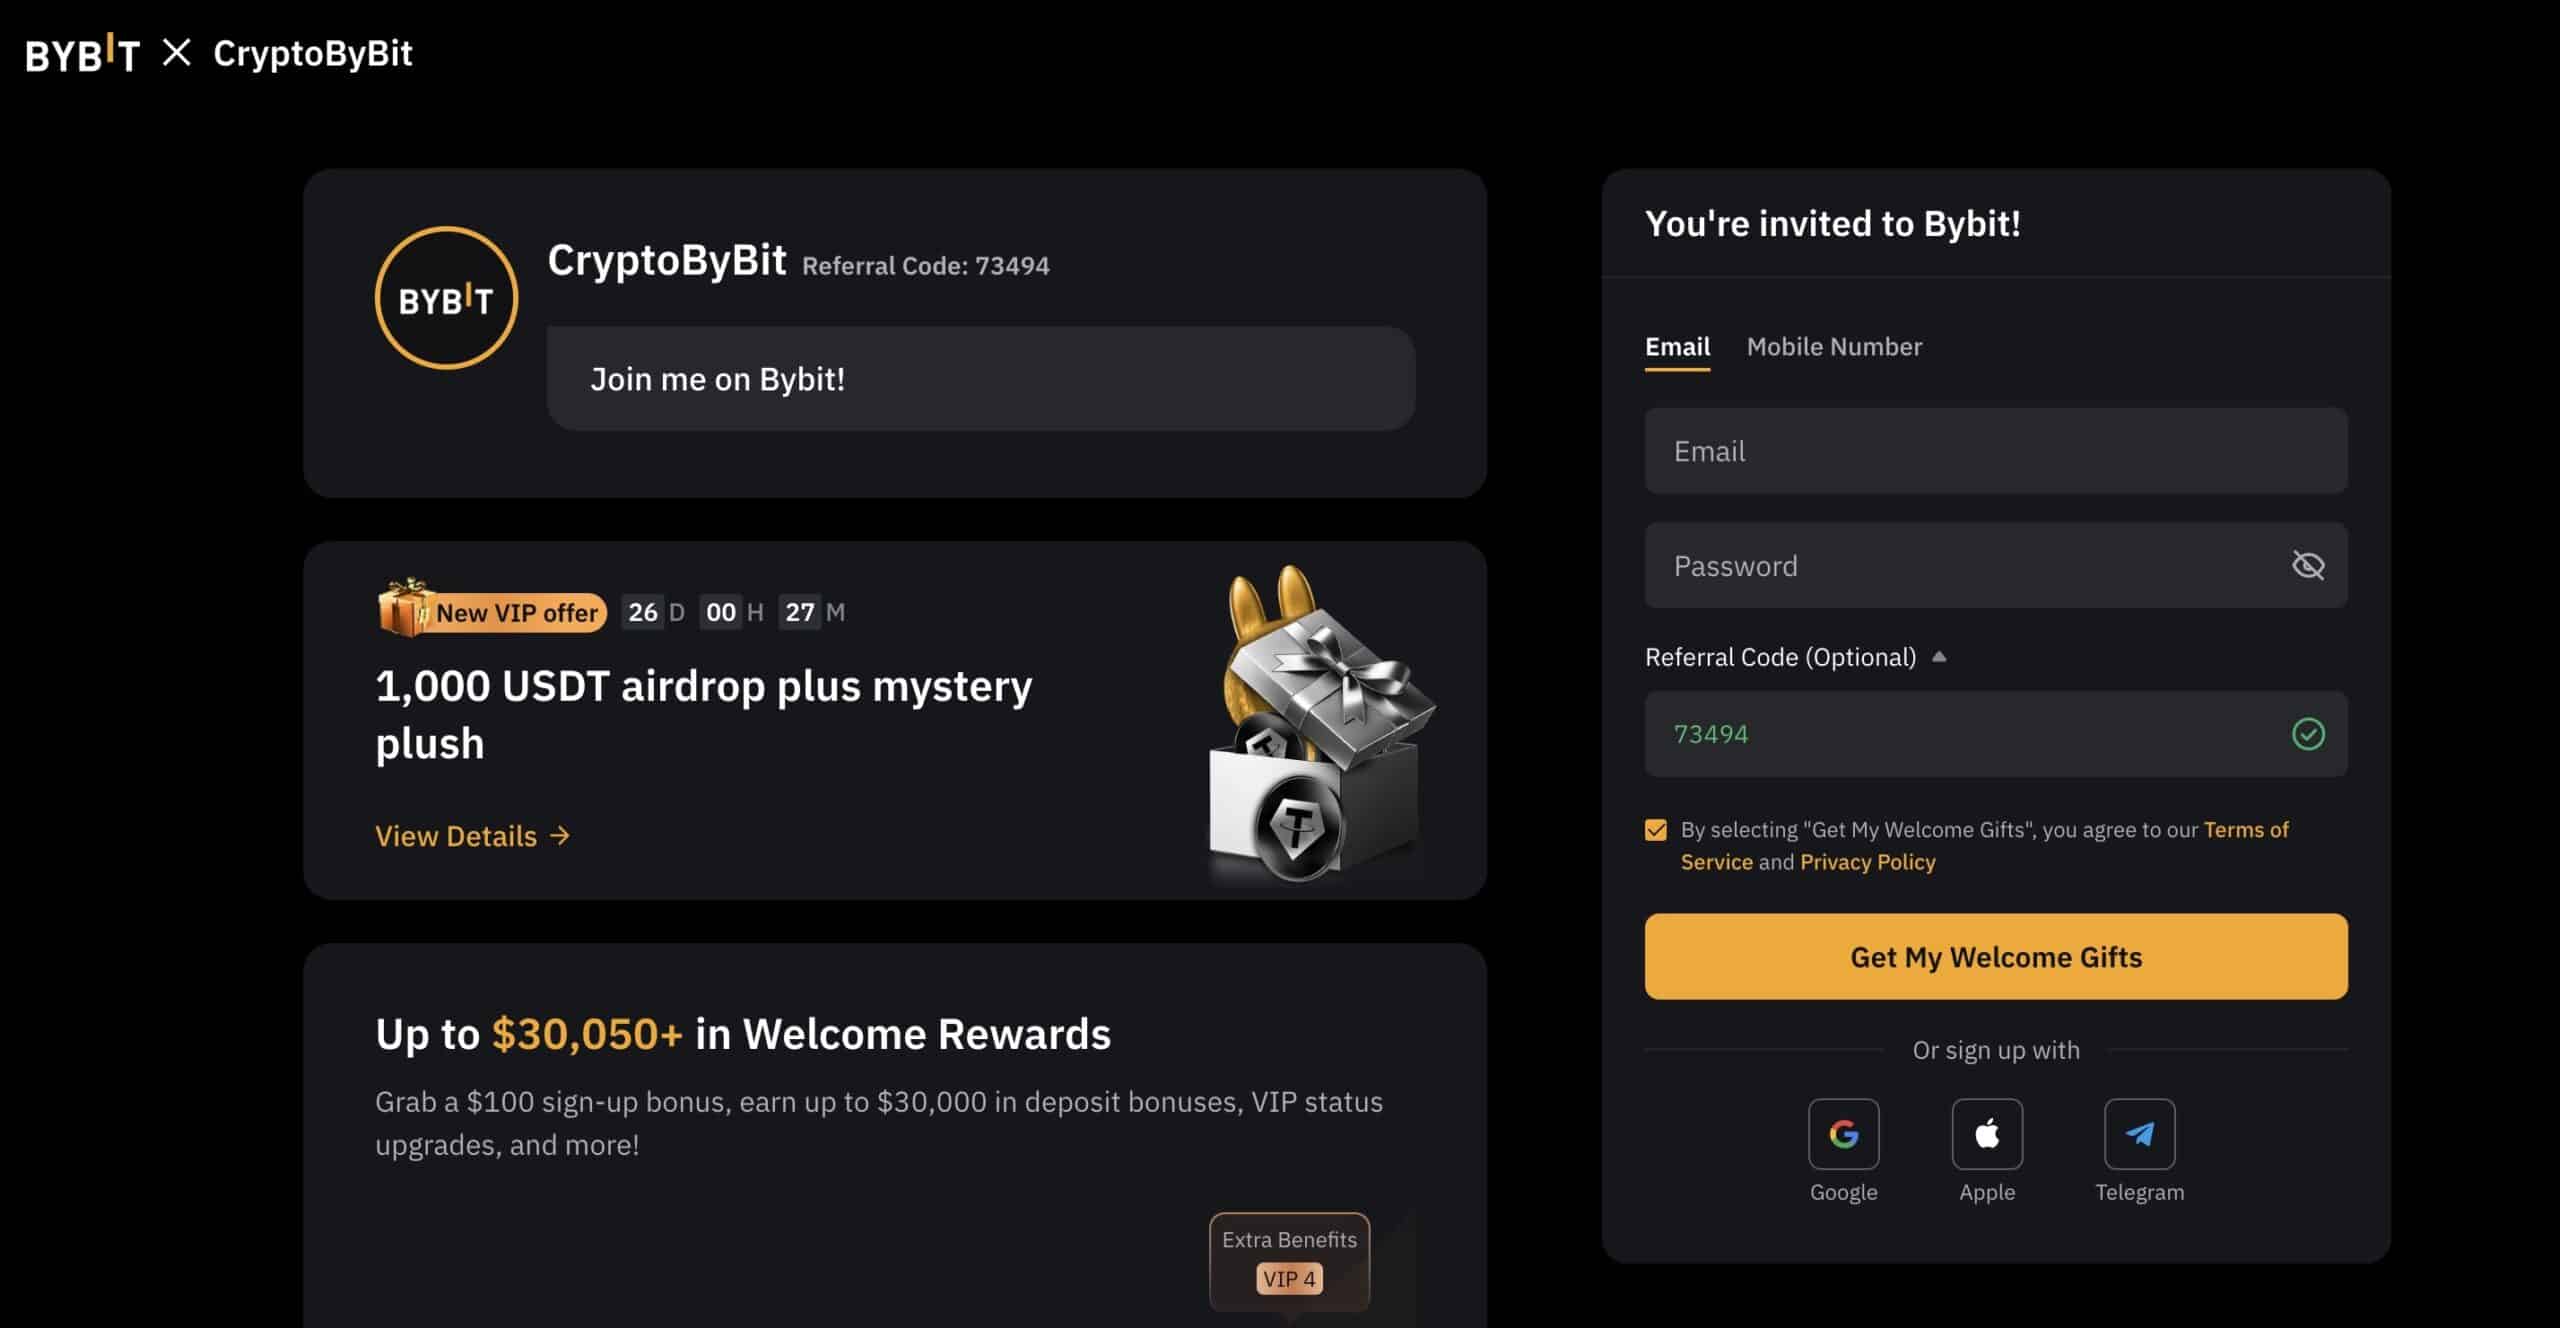Click Get My Welcome Gifts button
The image size is (2560, 1328).
[x=1996, y=956]
